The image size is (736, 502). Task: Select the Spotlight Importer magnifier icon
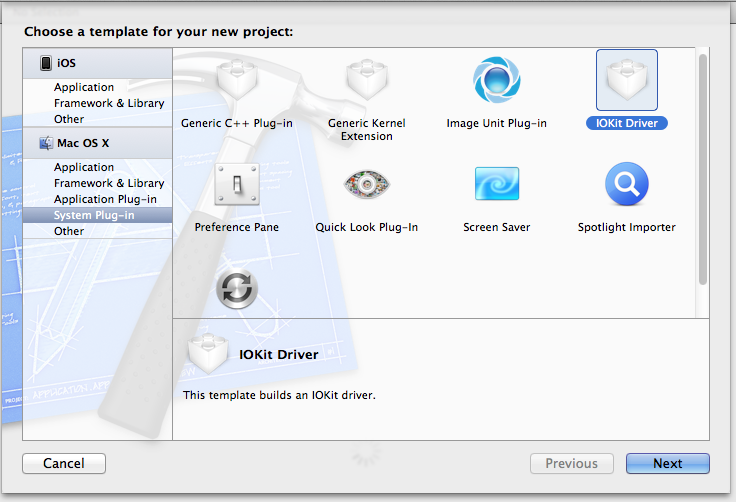point(626,186)
